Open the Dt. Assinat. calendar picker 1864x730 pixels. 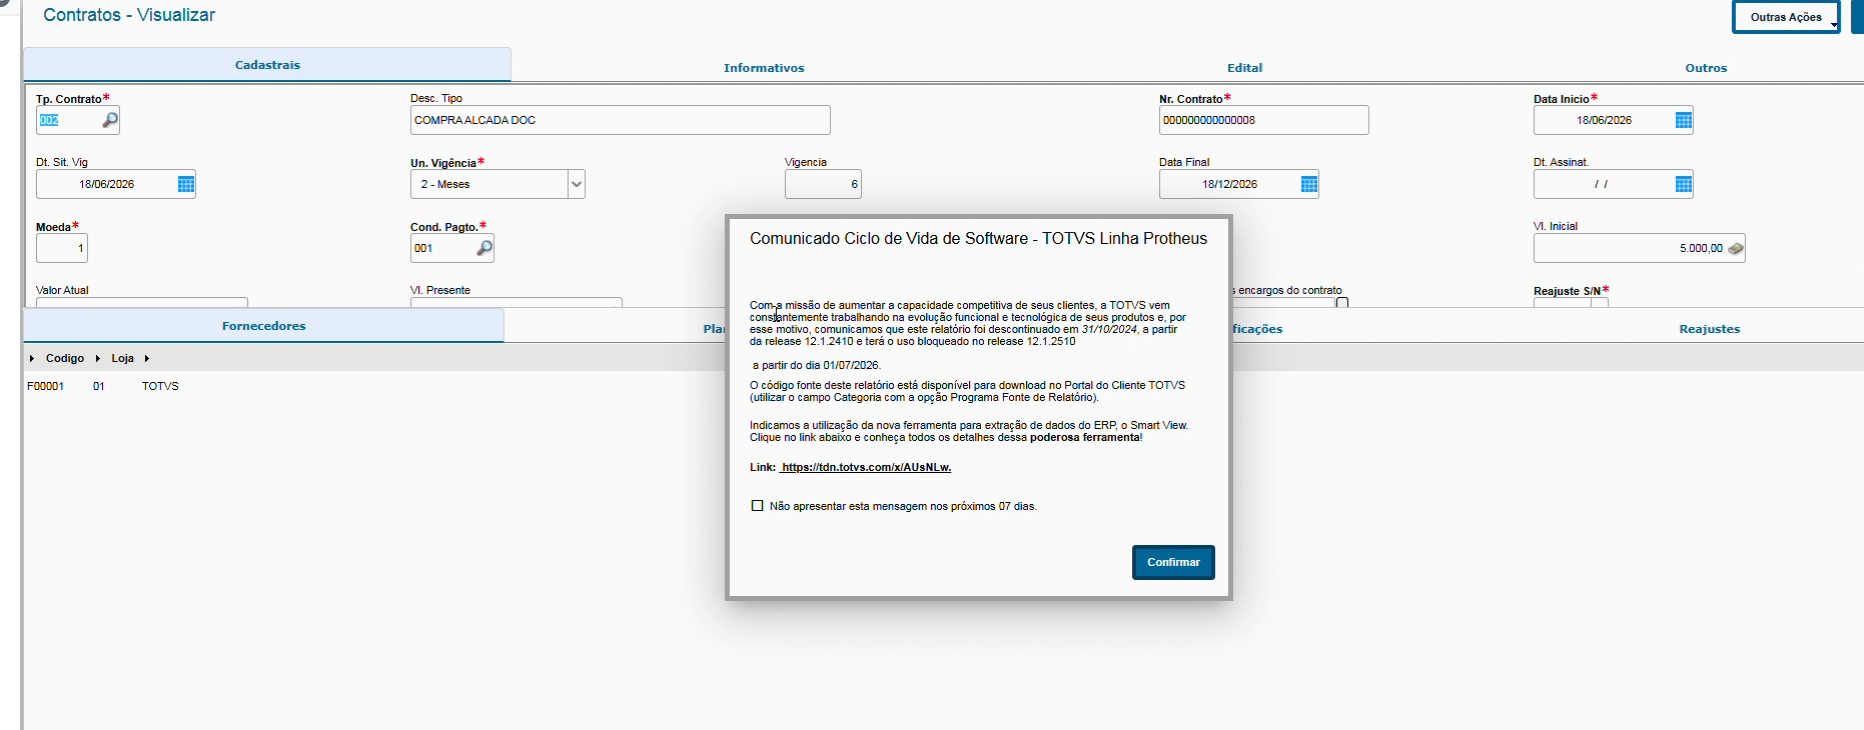pyautogui.click(x=1684, y=184)
